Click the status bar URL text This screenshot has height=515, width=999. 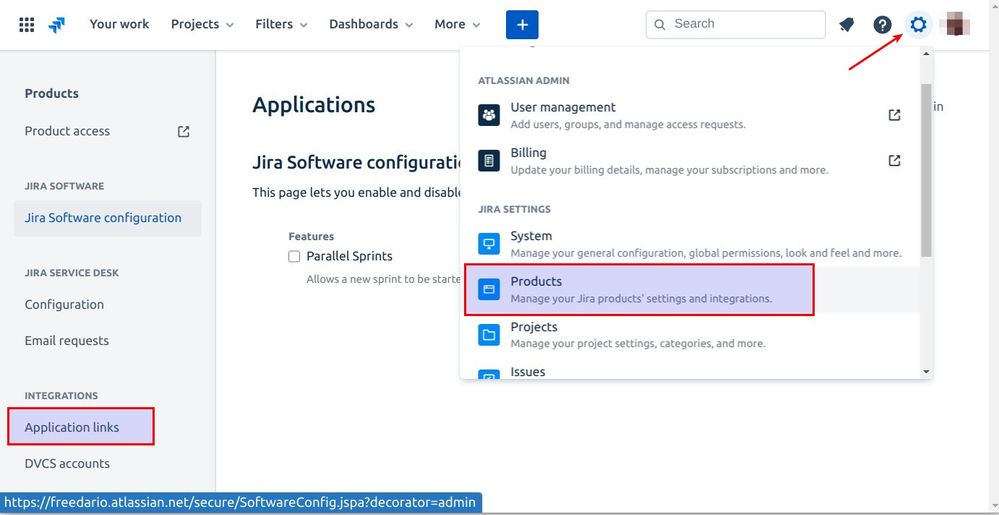click(x=238, y=502)
